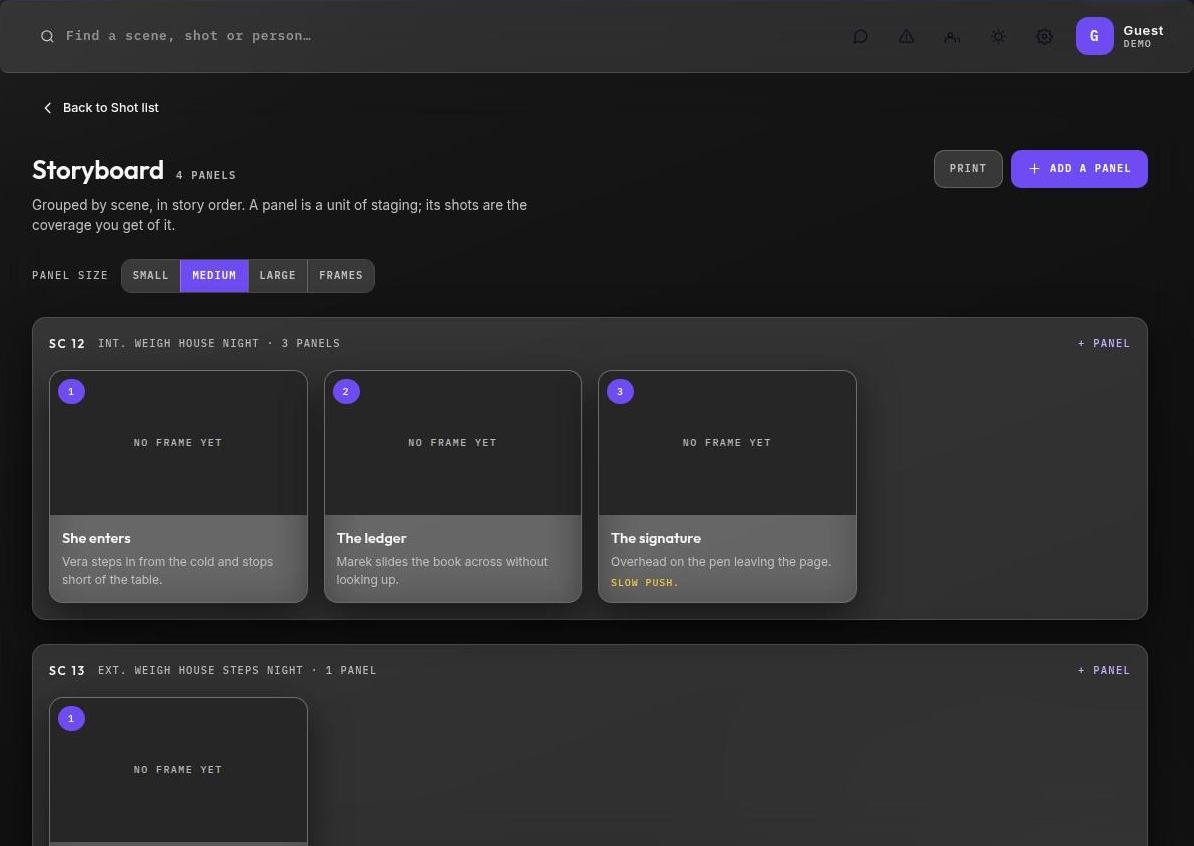Image resolution: width=1194 pixels, height=846 pixels.
Task: Add a panel to scene 13
Action: click(x=1103, y=671)
